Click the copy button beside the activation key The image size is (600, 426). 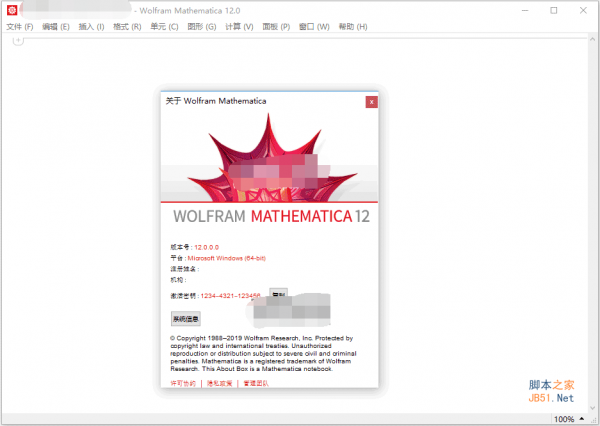(x=278, y=293)
